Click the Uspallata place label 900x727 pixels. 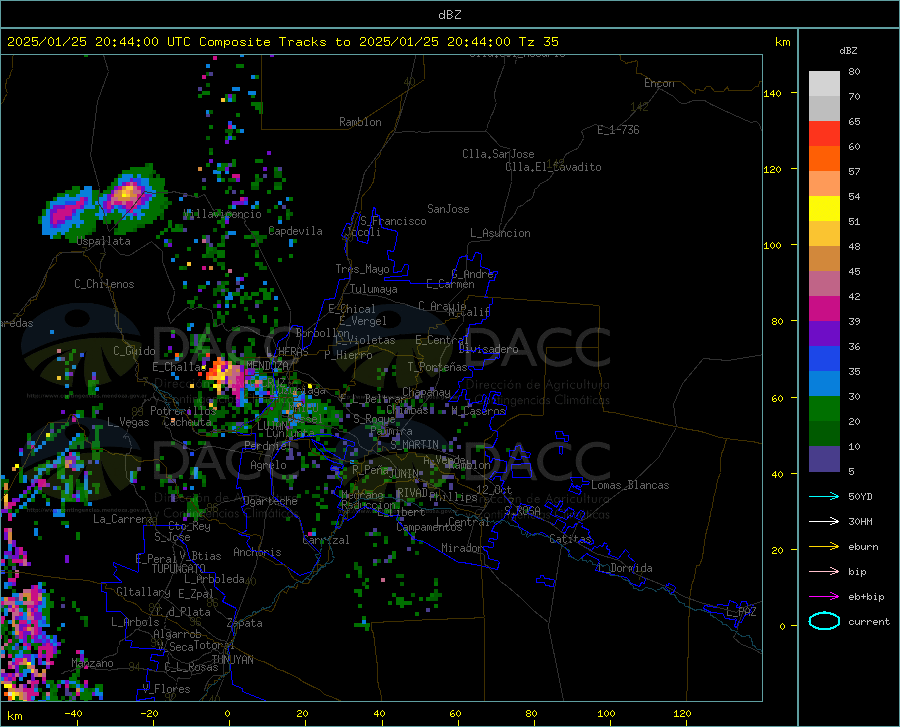coord(103,241)
